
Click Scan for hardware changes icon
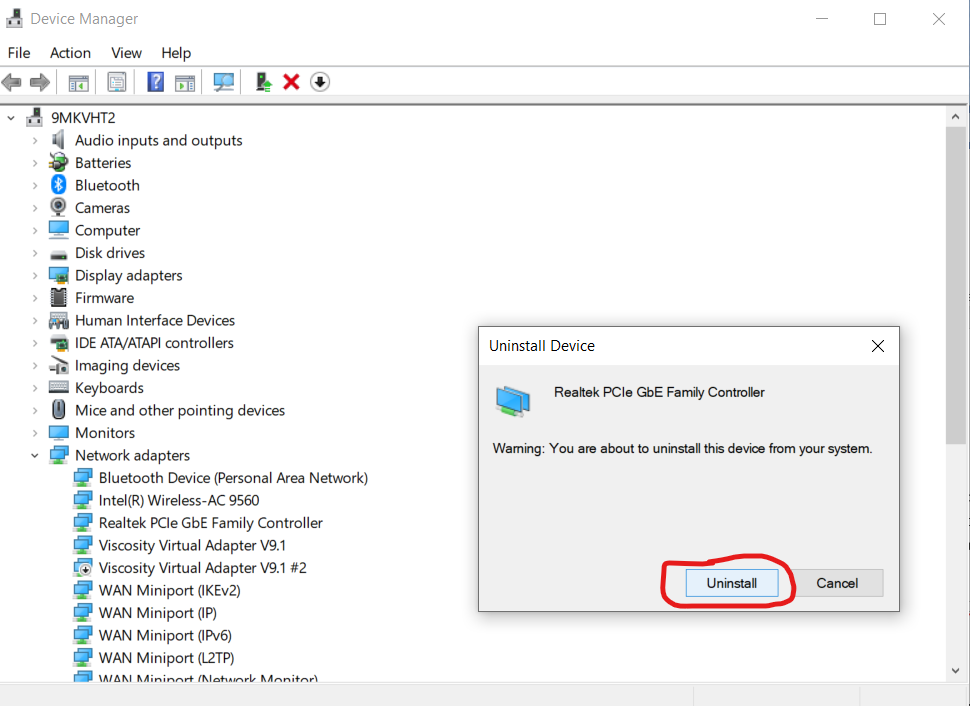[223, 82]
